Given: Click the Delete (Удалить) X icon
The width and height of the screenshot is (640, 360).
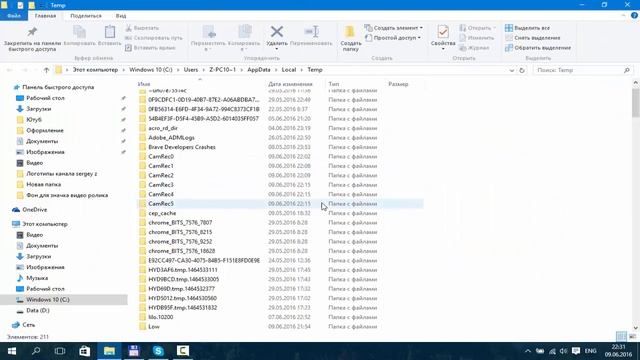Looking at the screenshot, I should tap(277, 31).
